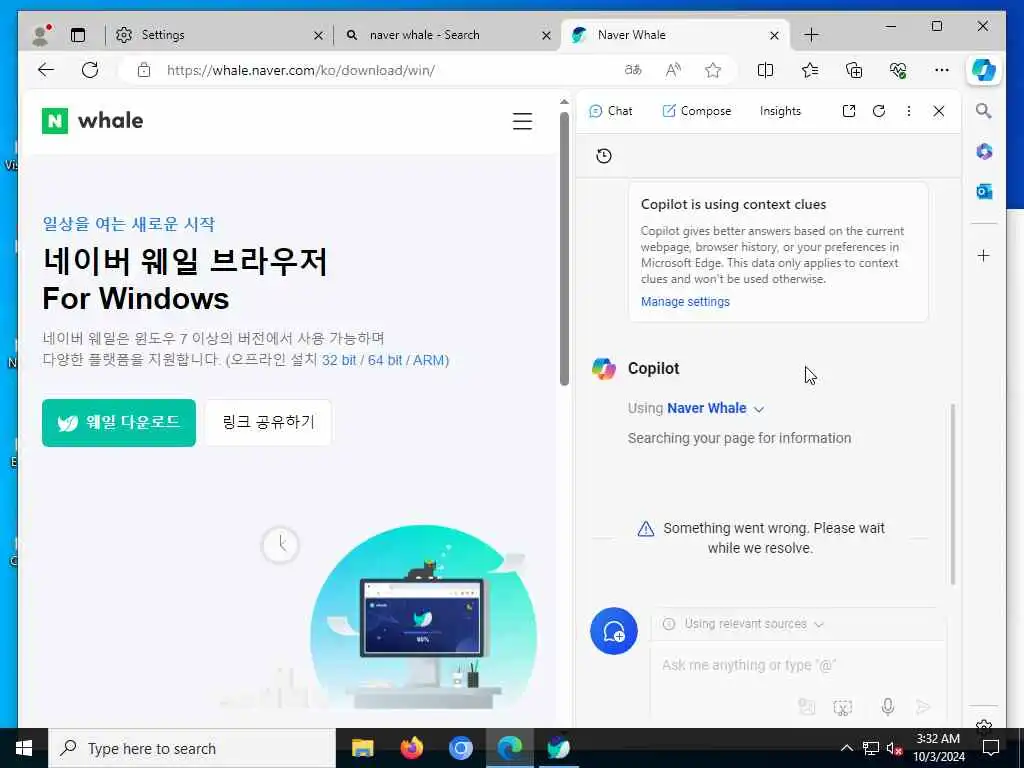Refresh the Copilot pane
The width and height of the screenshot is (1024, 768).
[879, 111]
